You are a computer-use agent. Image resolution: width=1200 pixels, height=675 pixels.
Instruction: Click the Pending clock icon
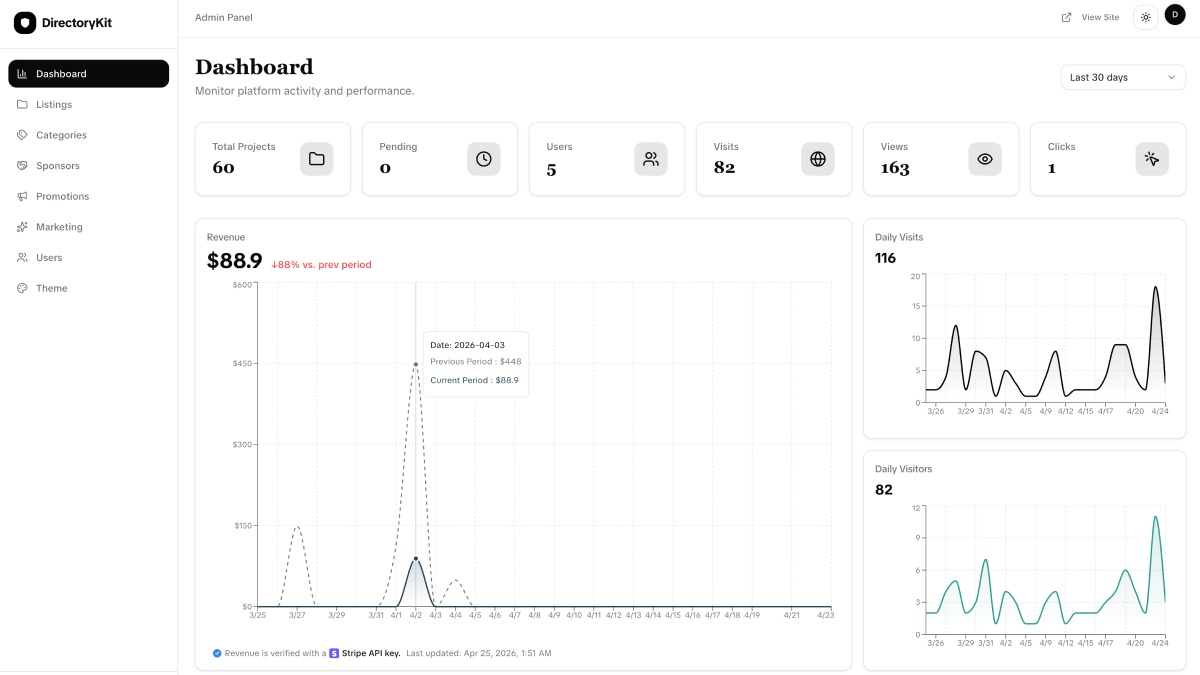pos(484,159)
